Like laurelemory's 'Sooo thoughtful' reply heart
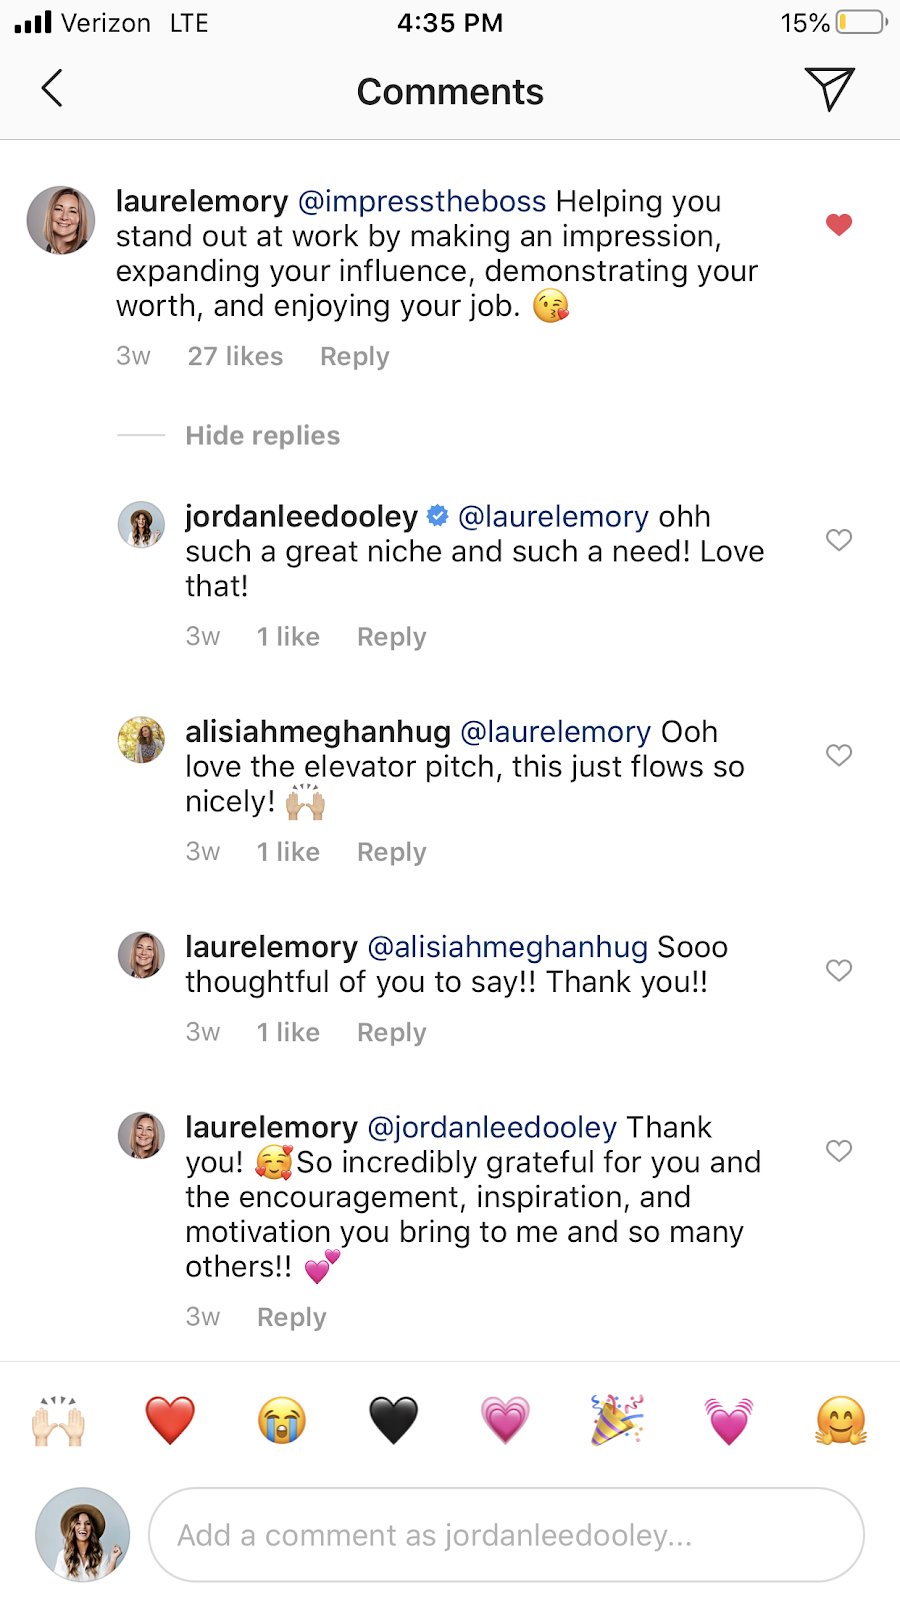Viewport: 900px width, 1600px height. coord(839,970)
